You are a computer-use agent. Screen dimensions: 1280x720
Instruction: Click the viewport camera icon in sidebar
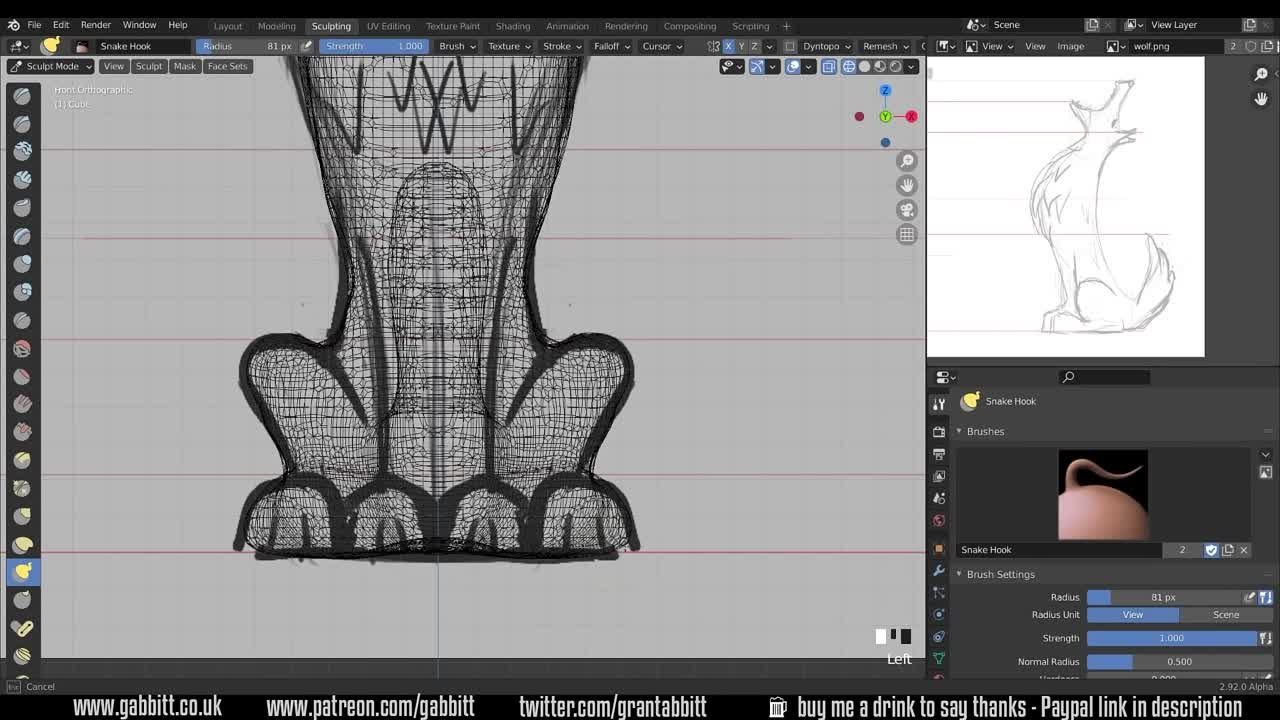(x=906, y=209)
